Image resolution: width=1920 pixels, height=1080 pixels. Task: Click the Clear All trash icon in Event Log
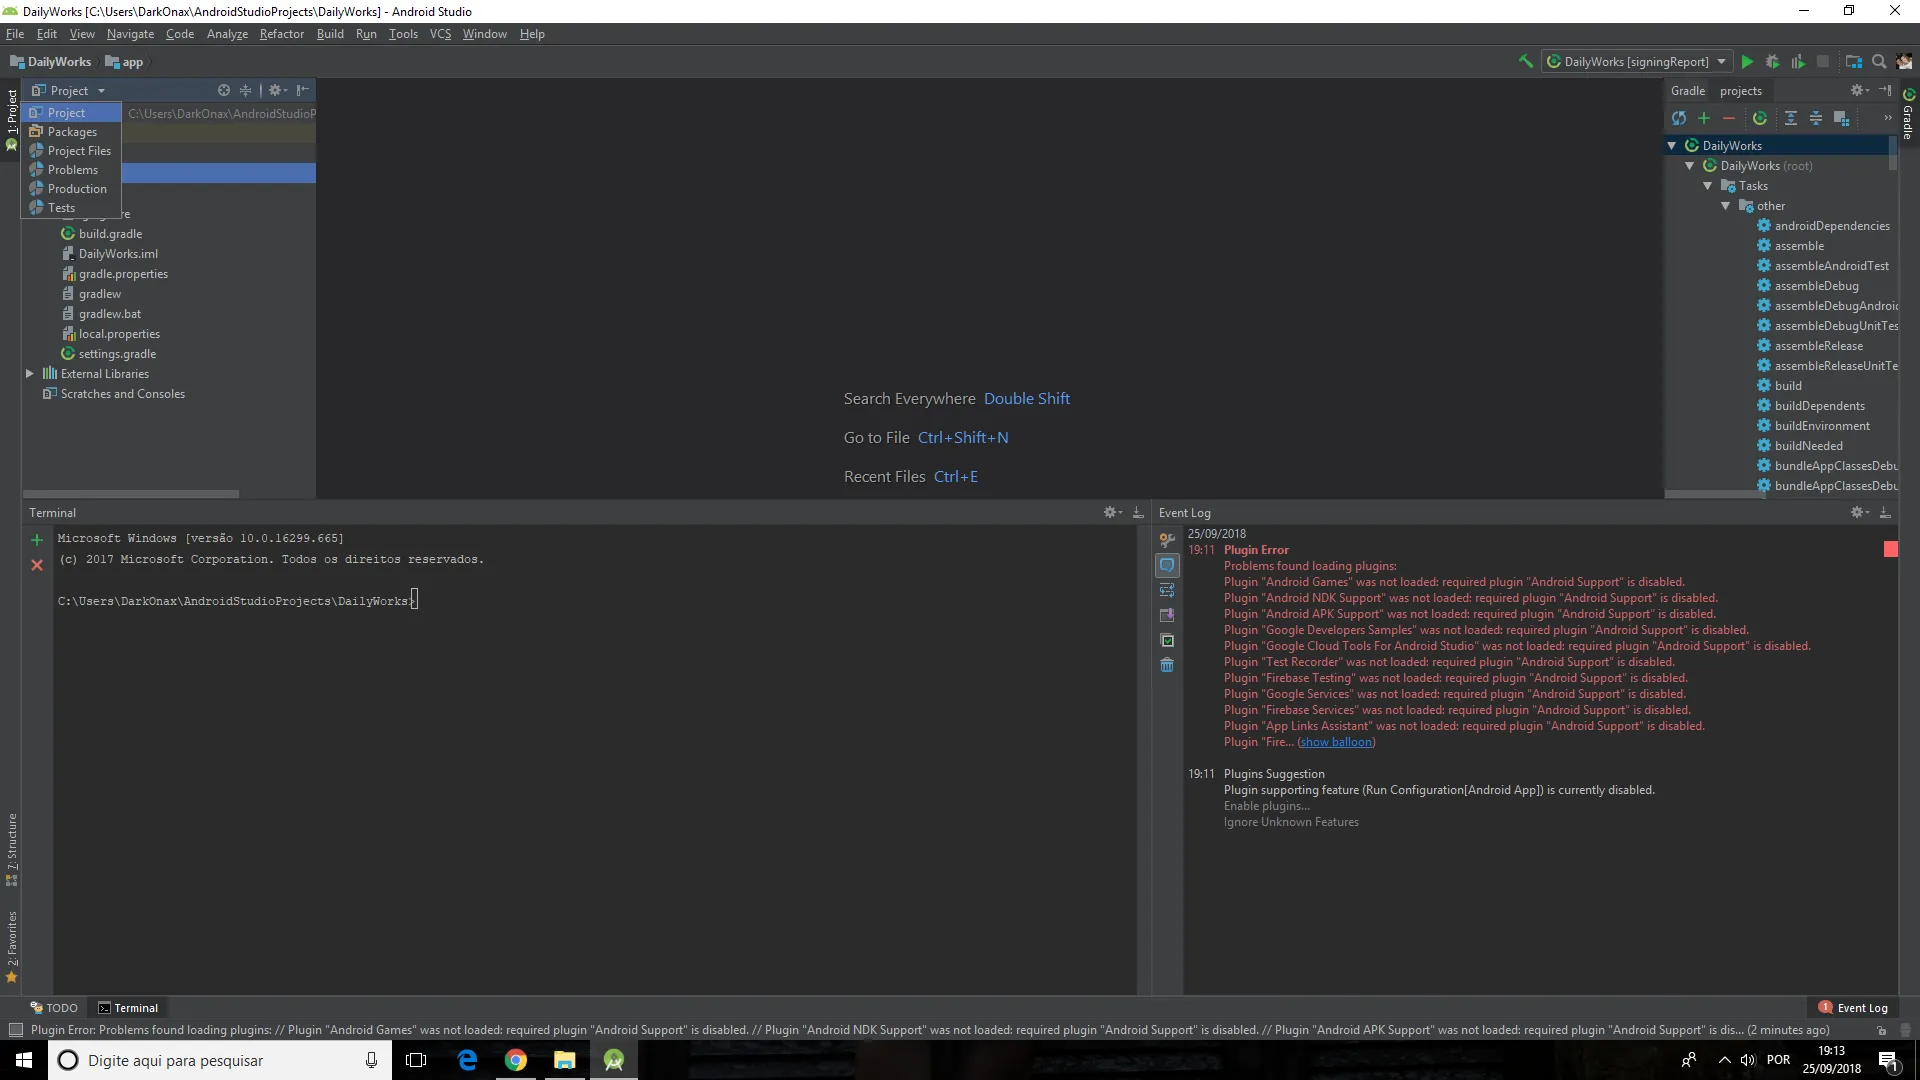1167,665
